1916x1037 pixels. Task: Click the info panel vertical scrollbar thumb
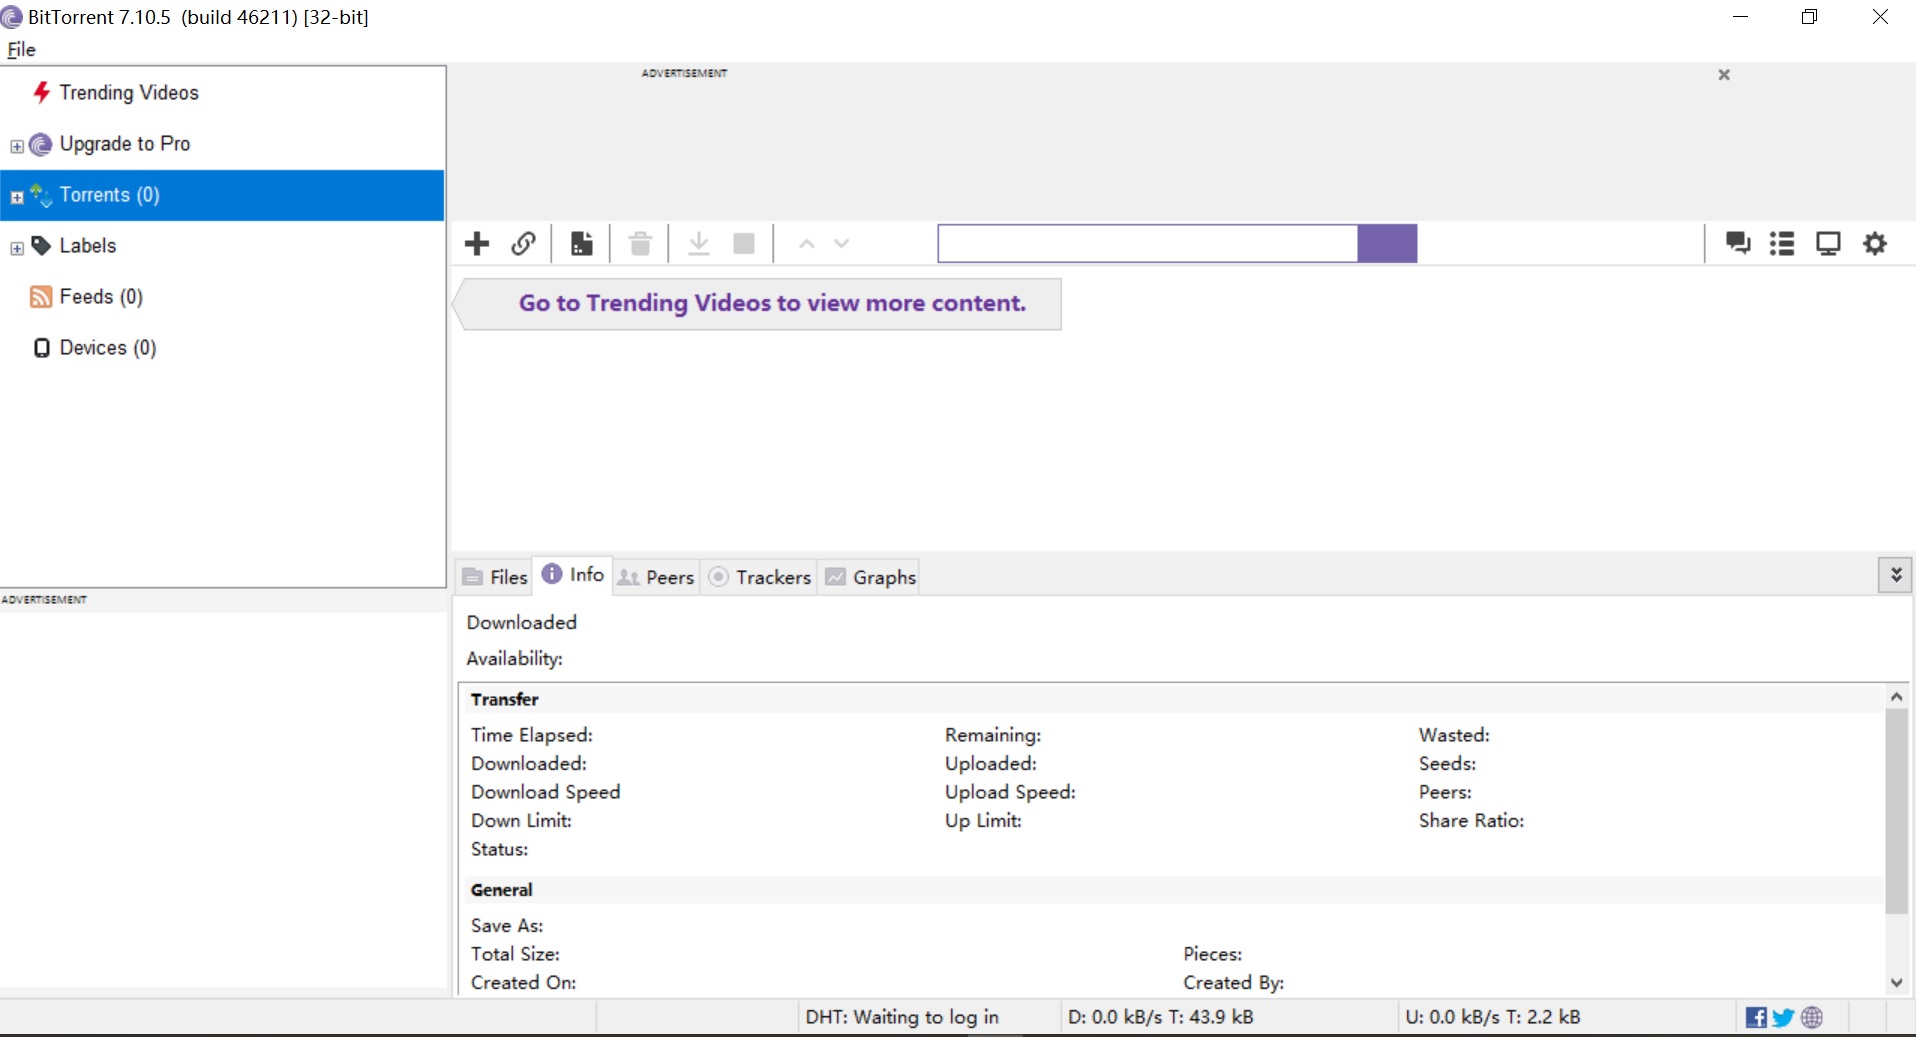pyautogui.click(x=1896, y=811)
